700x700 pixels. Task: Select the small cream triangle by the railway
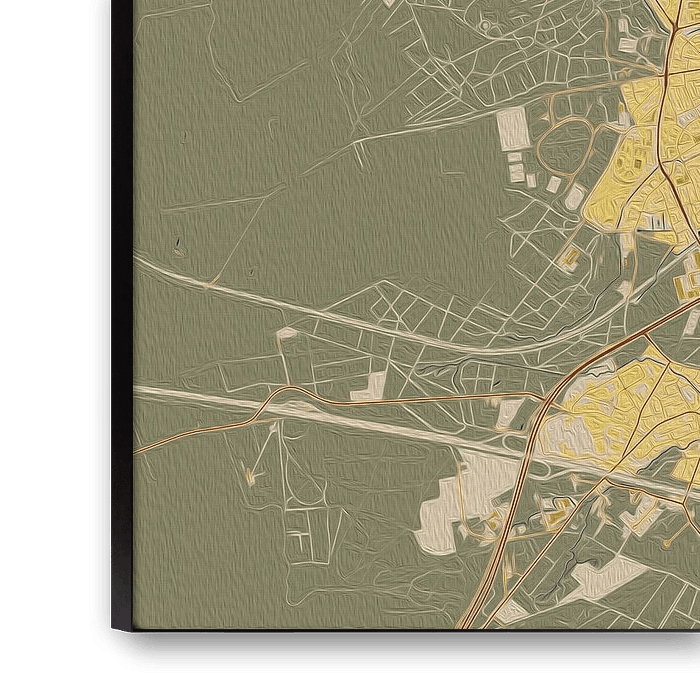286,331
